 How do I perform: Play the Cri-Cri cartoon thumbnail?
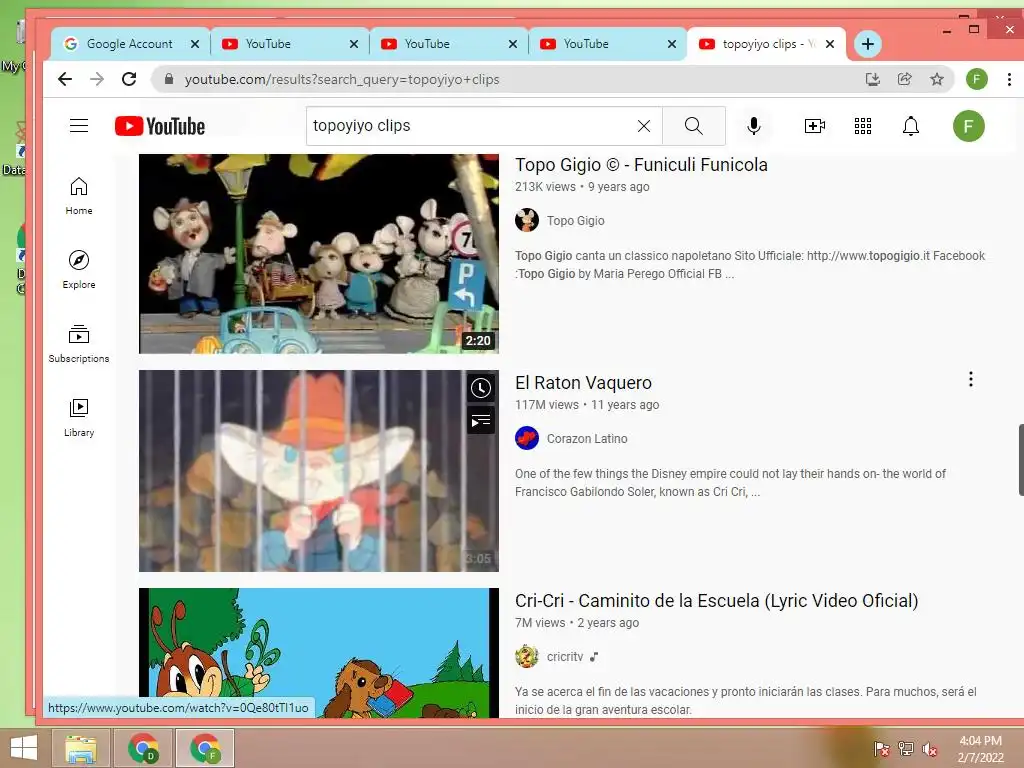pos(319,652)
